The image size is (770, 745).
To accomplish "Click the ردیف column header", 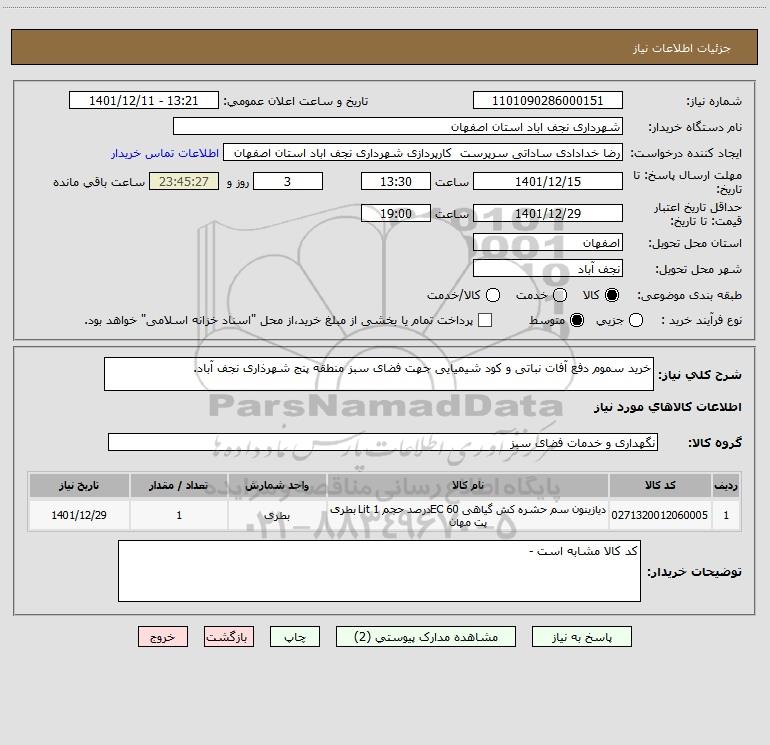I will click(x=726, y=485).
